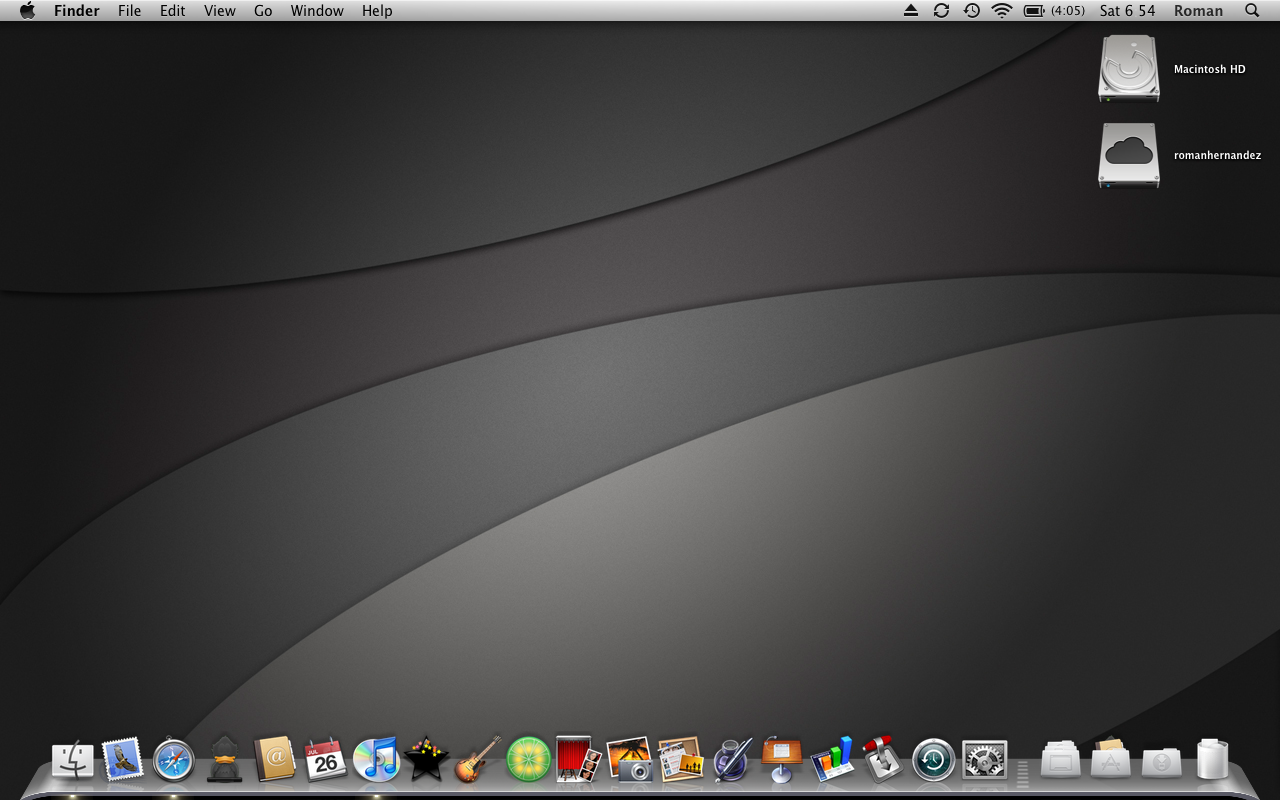Open Time Machine in the Dock
1280x800 pixels.
click(x=934, y=761)
